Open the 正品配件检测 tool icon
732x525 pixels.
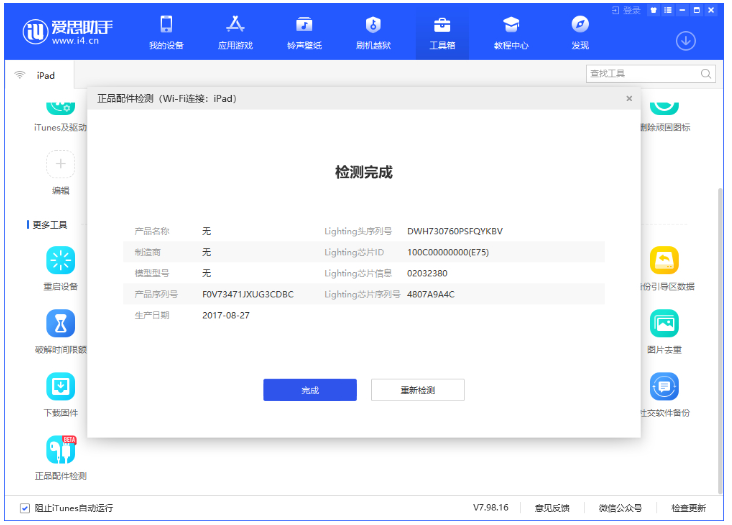click(61, 449)
